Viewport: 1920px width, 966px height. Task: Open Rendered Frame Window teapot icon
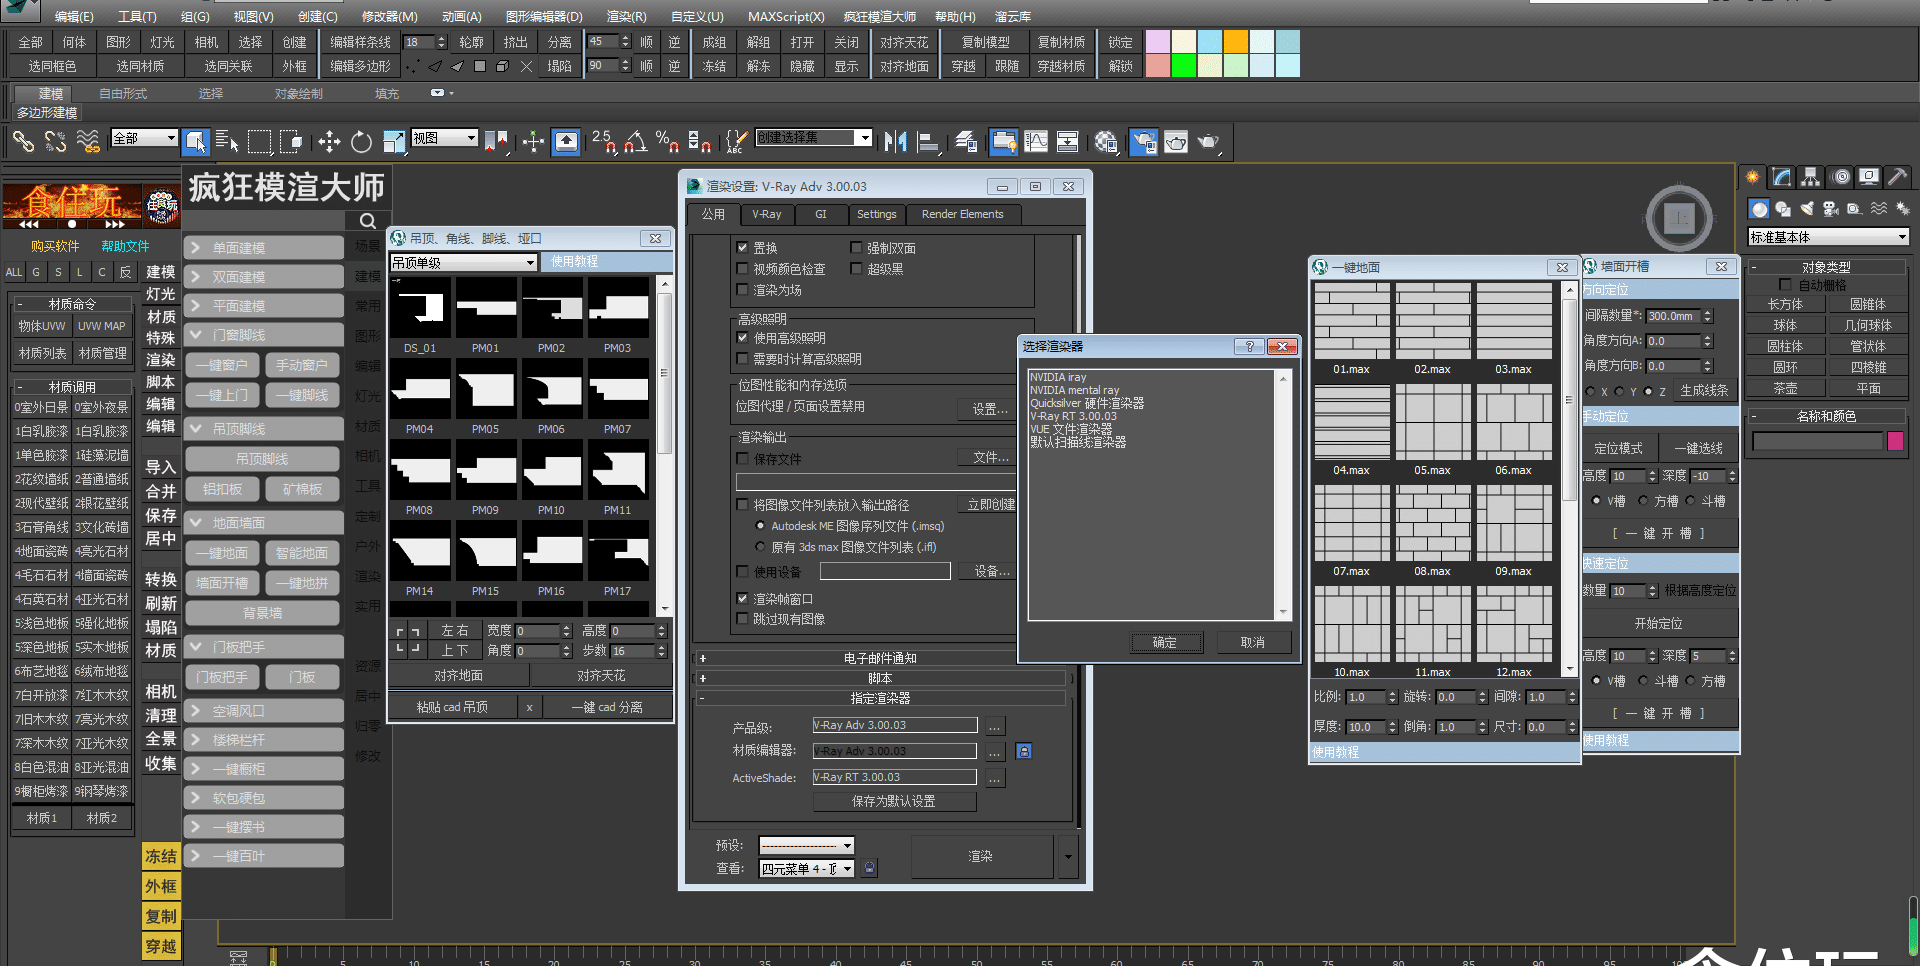click(1176, 142)
